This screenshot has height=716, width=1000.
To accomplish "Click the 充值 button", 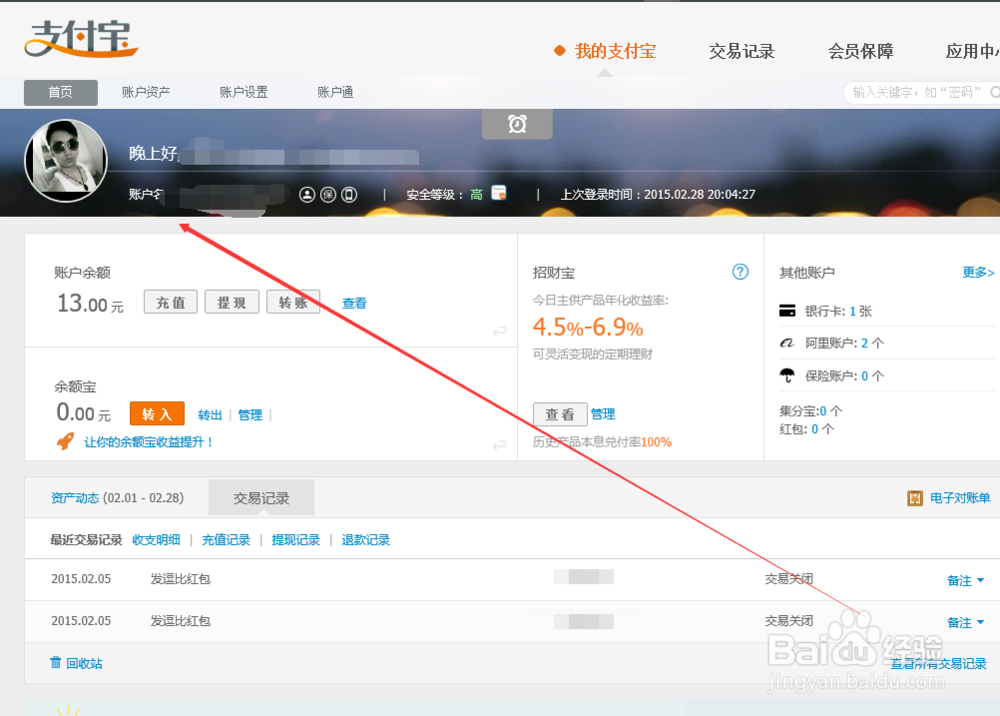I will coord(170,302).
